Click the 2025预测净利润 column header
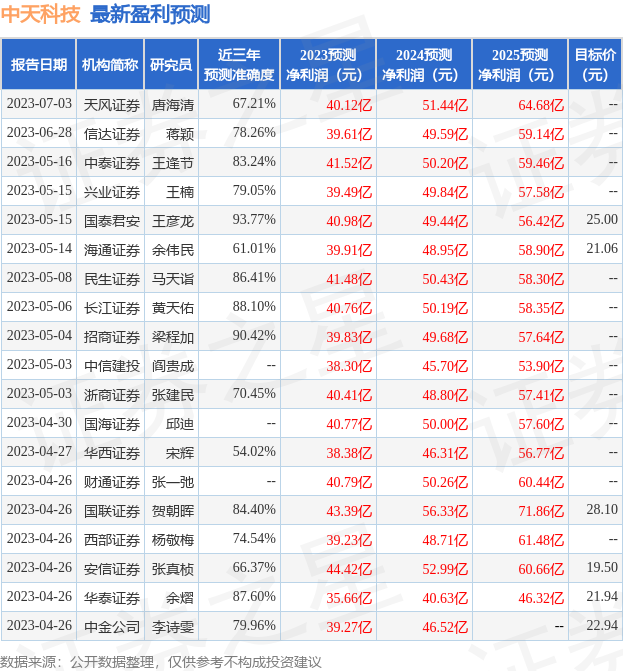This screenshot has height=671, width=623. tap(520, 65)
